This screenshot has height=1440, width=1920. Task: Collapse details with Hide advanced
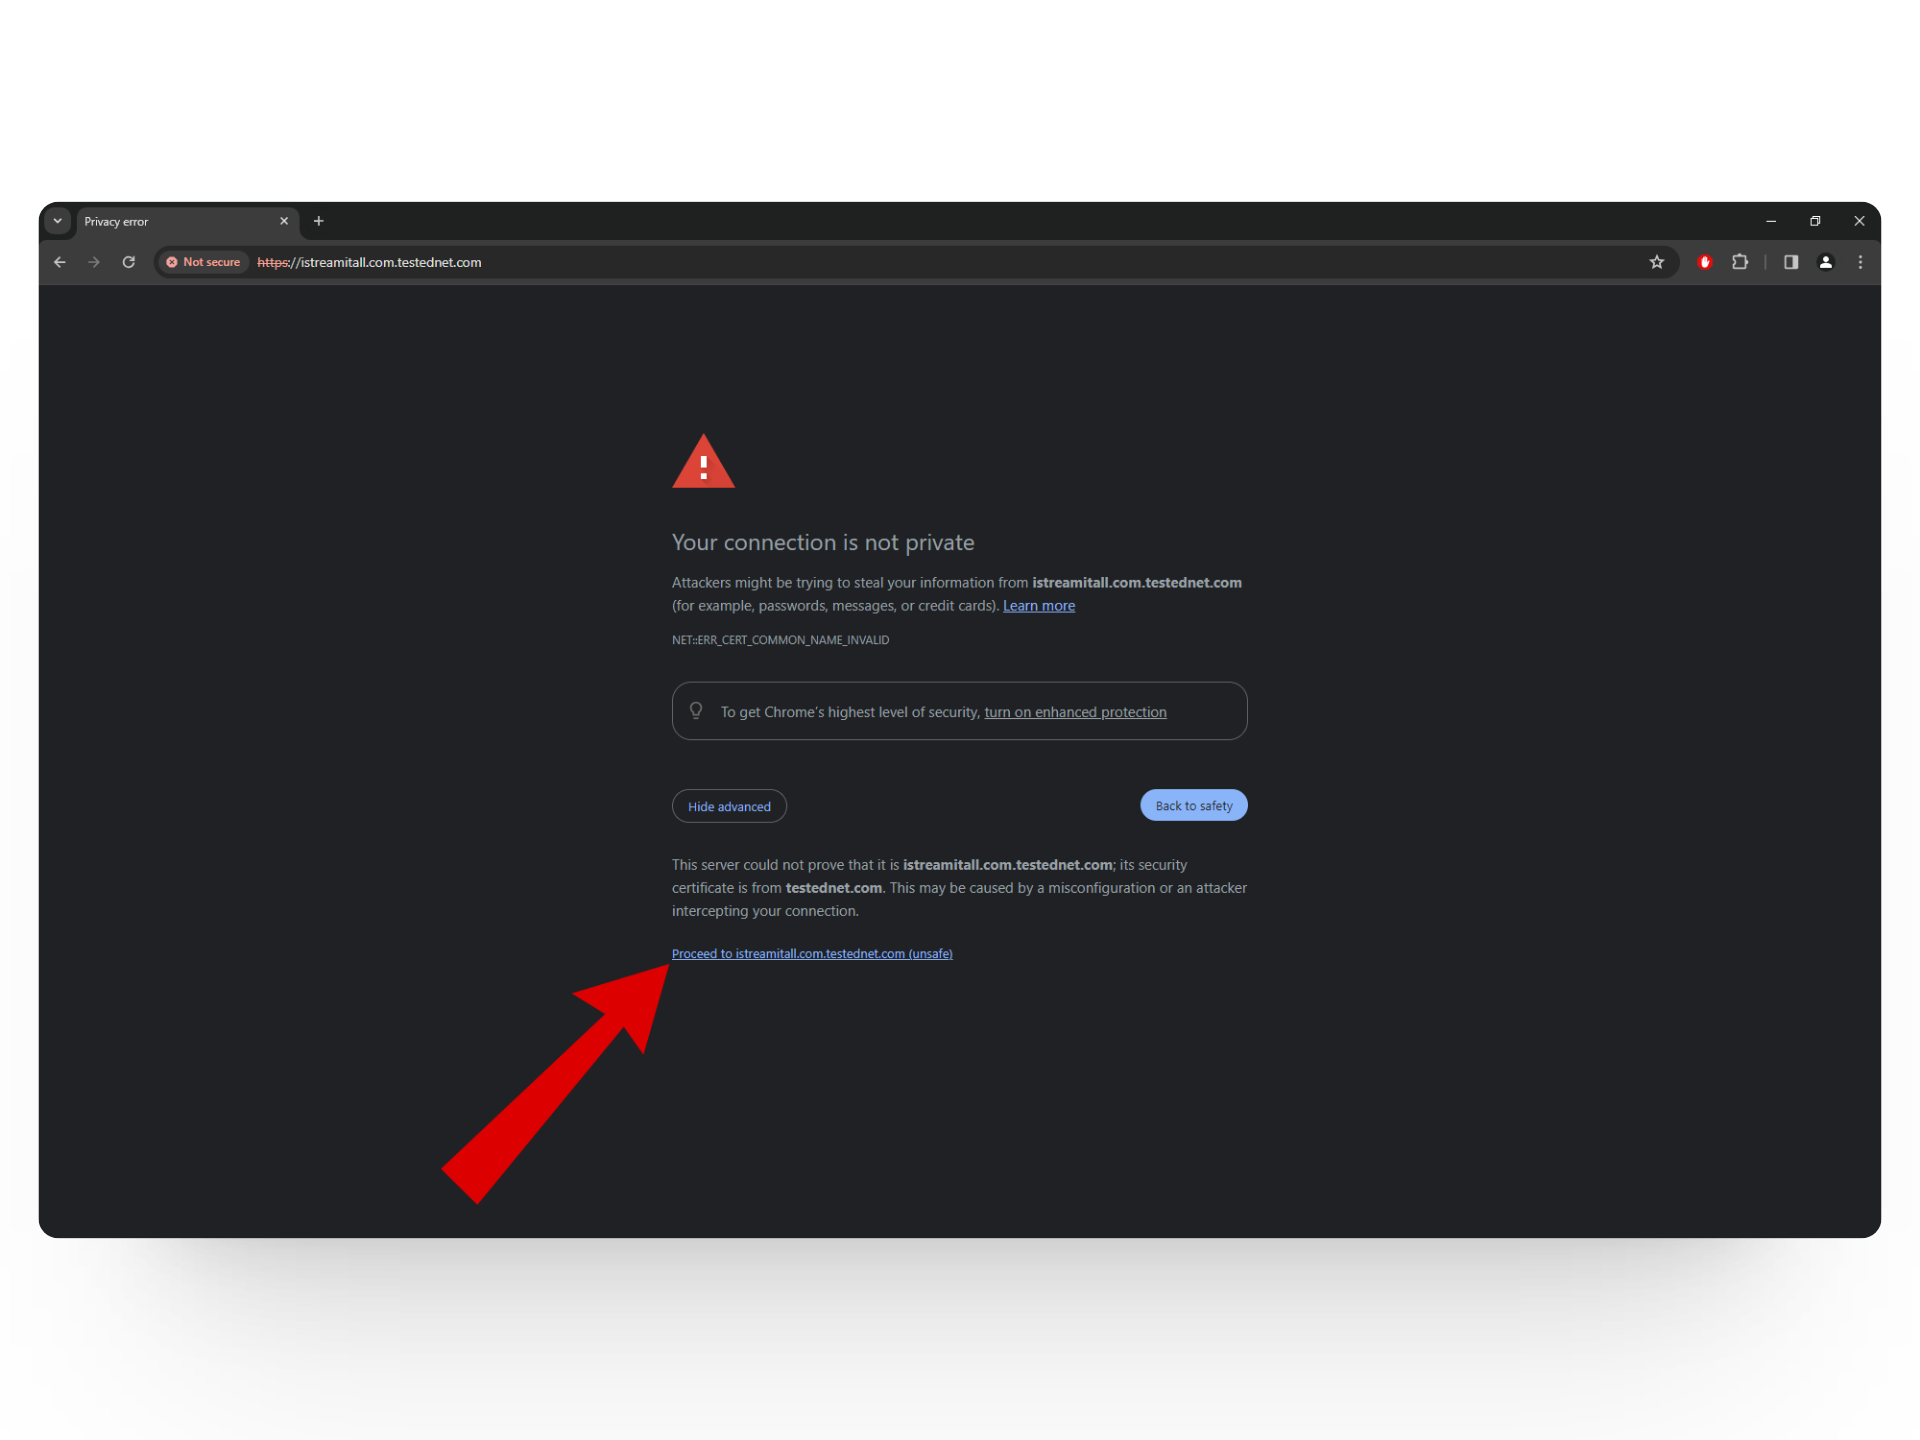click(729, 806)
